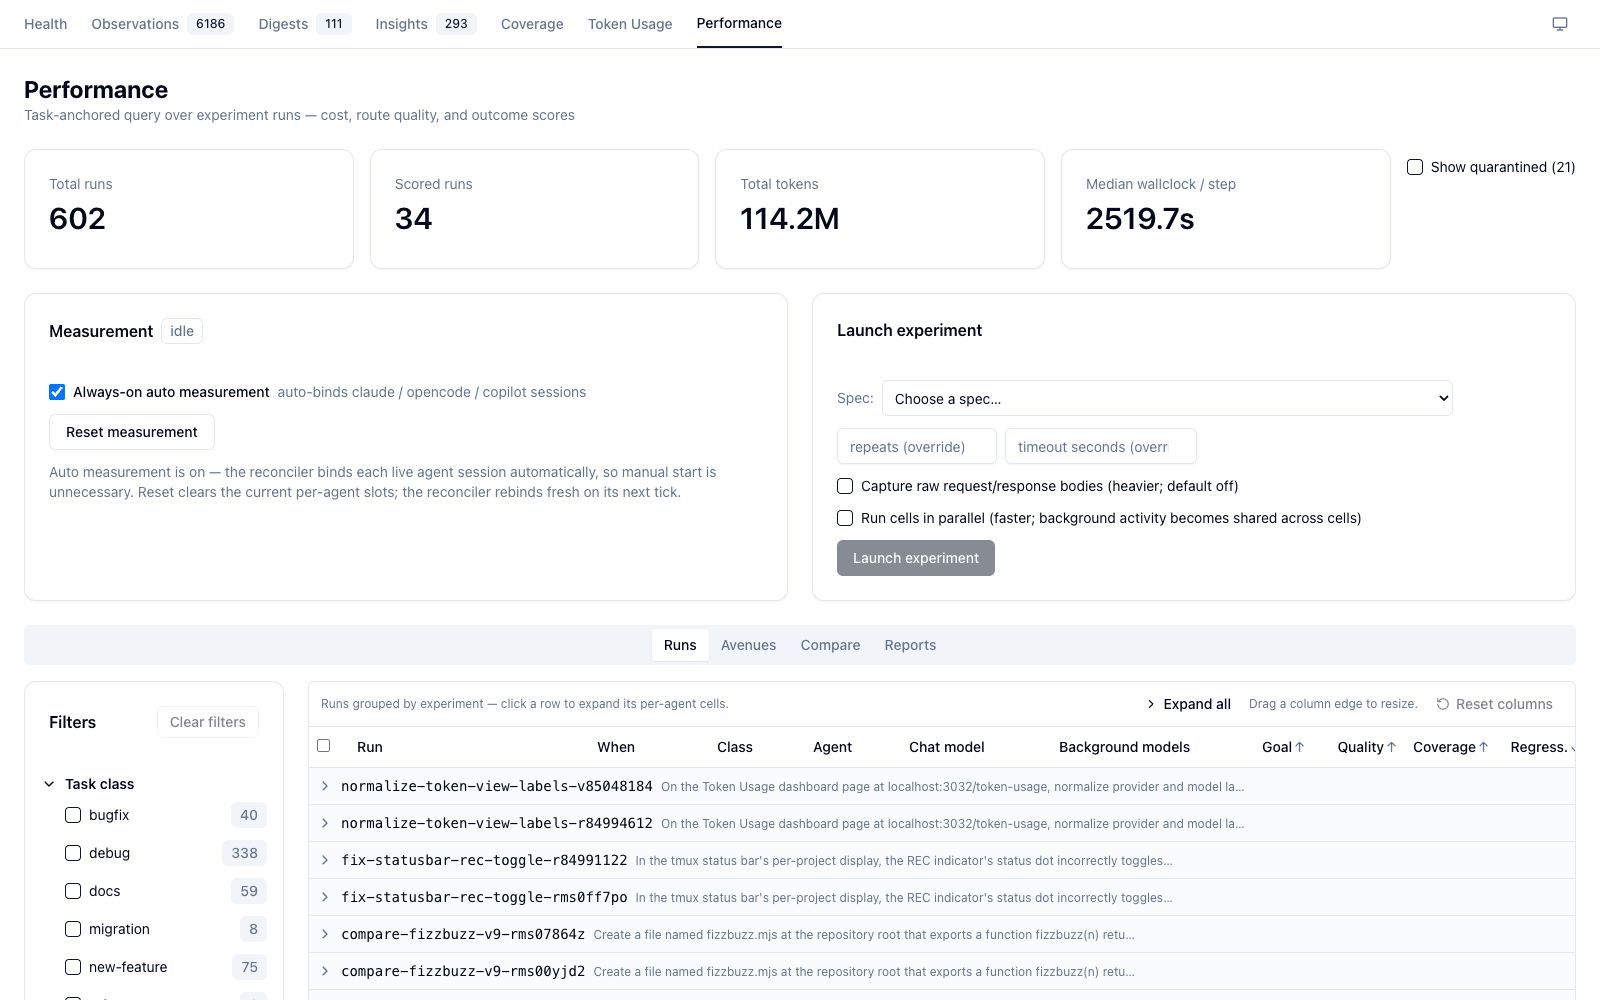Switch to the Compare sub-tab
The width and height of the screenshot is (1600, 1000).
(830, 645)
